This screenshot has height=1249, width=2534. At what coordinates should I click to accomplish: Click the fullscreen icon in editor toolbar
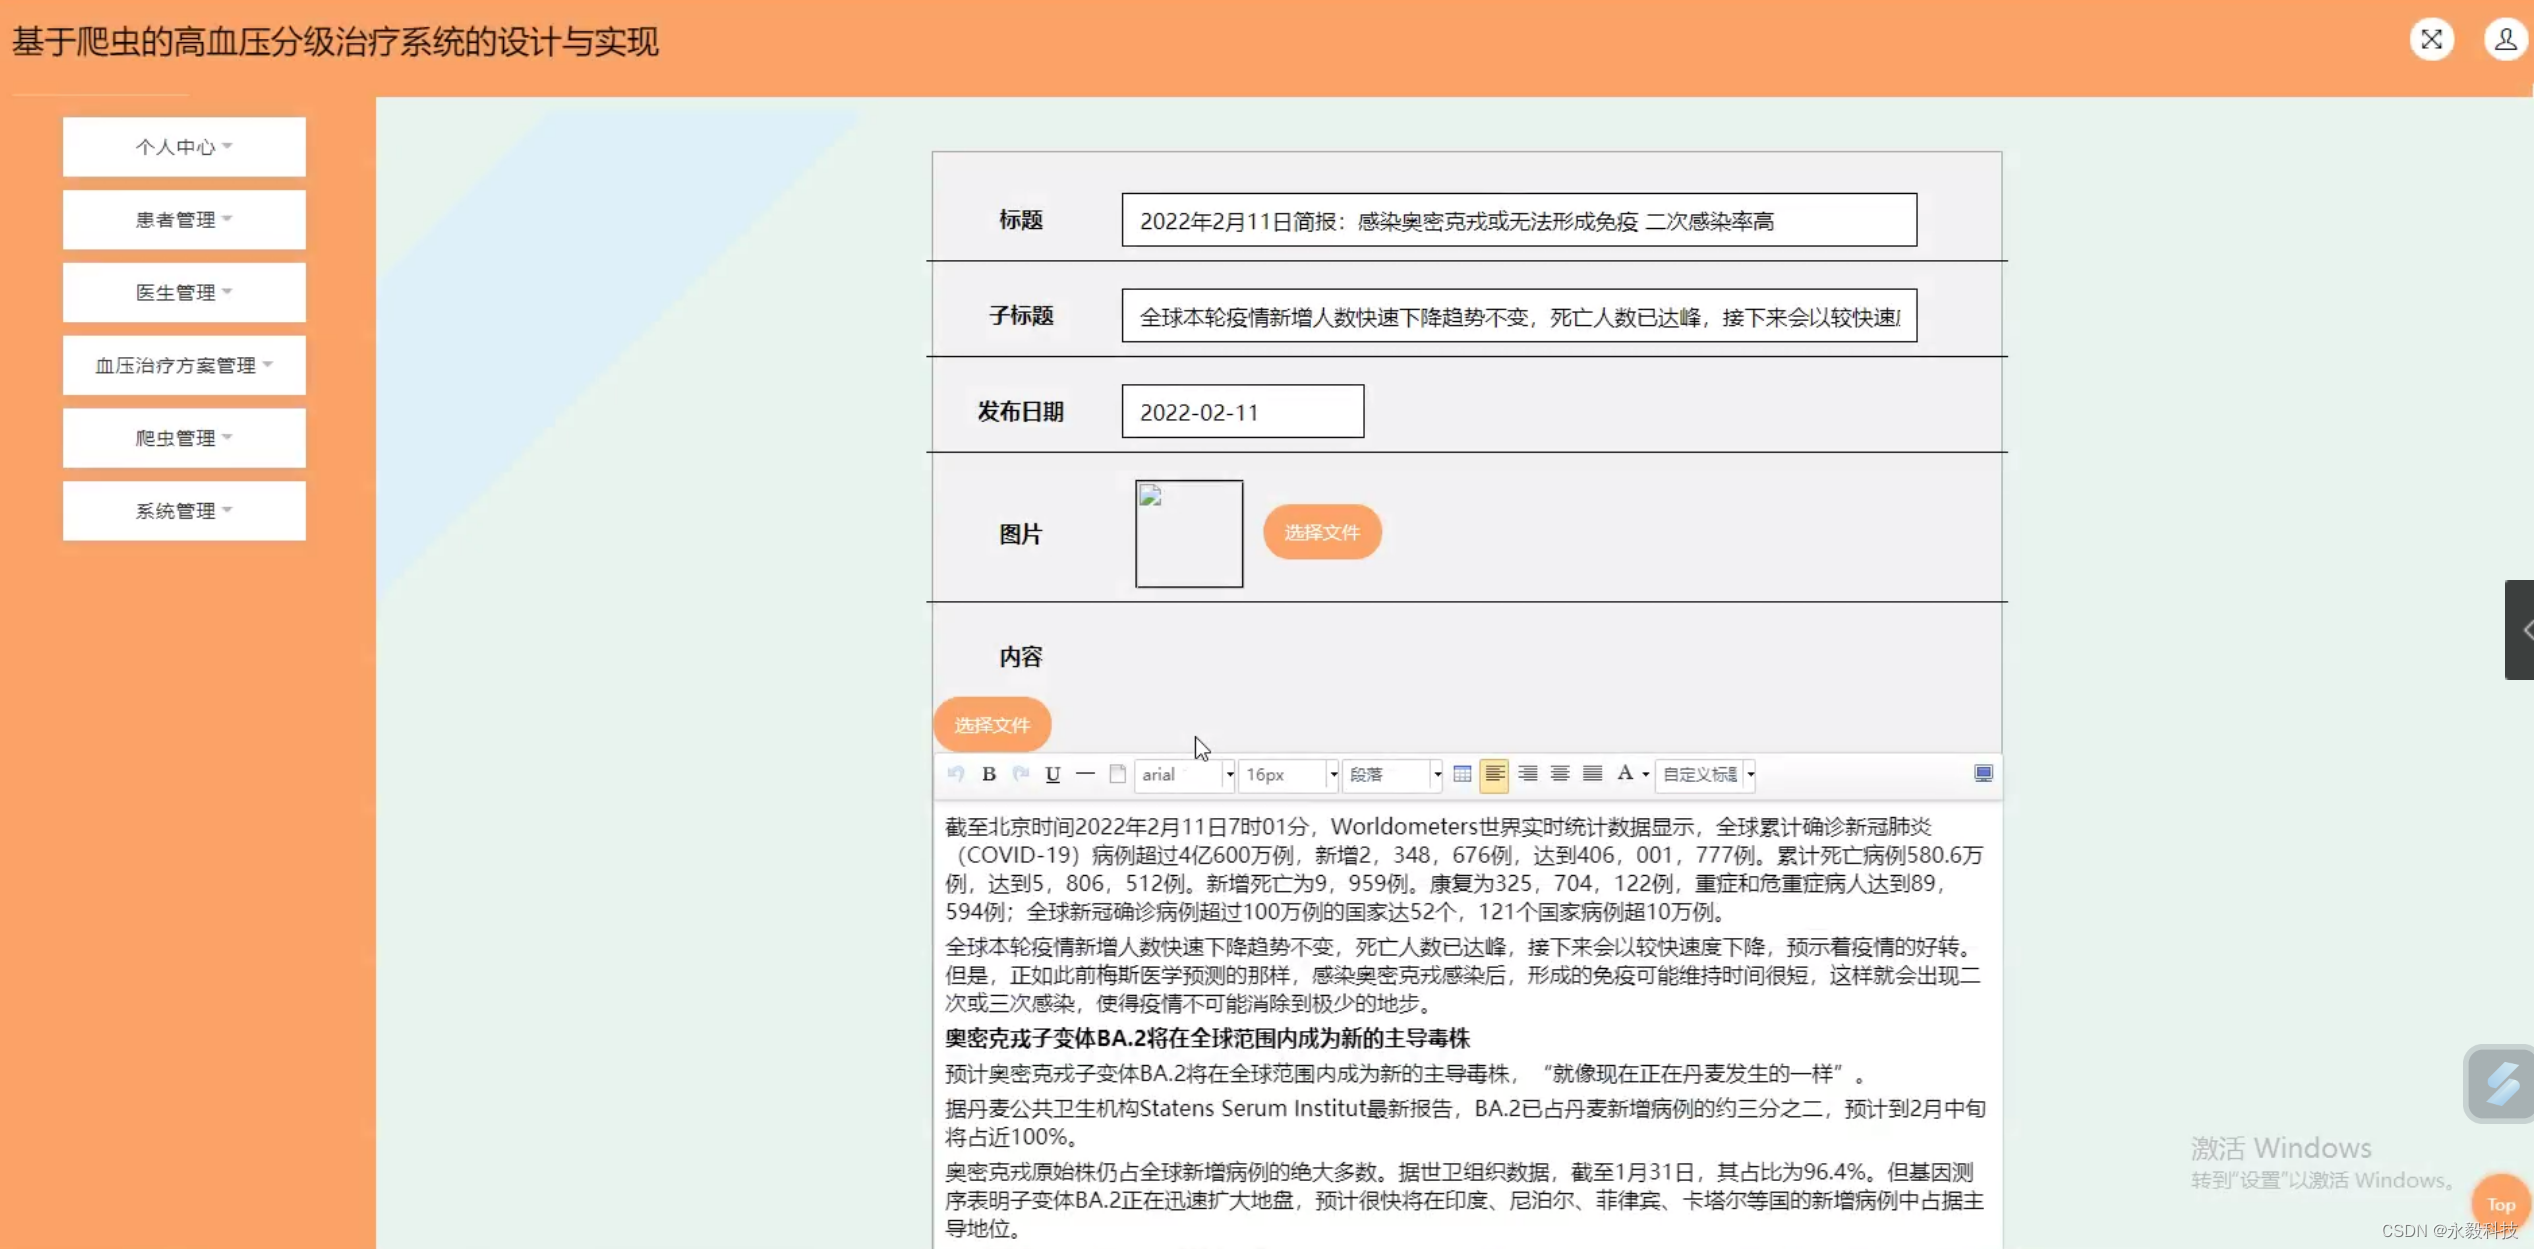pyautogui.click(x=1983, y=773)
